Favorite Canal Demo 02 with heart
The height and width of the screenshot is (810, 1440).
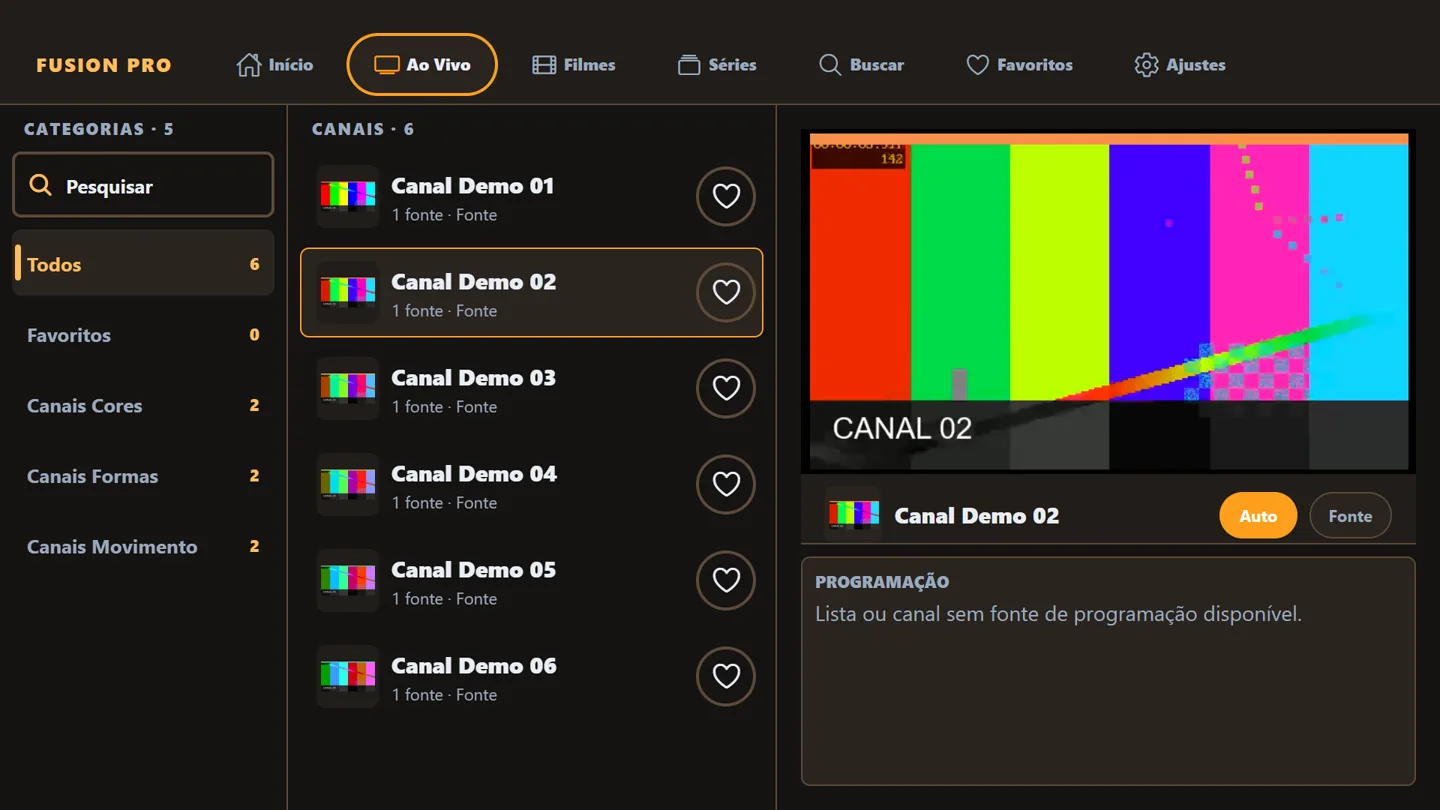[x=726, y=292]
